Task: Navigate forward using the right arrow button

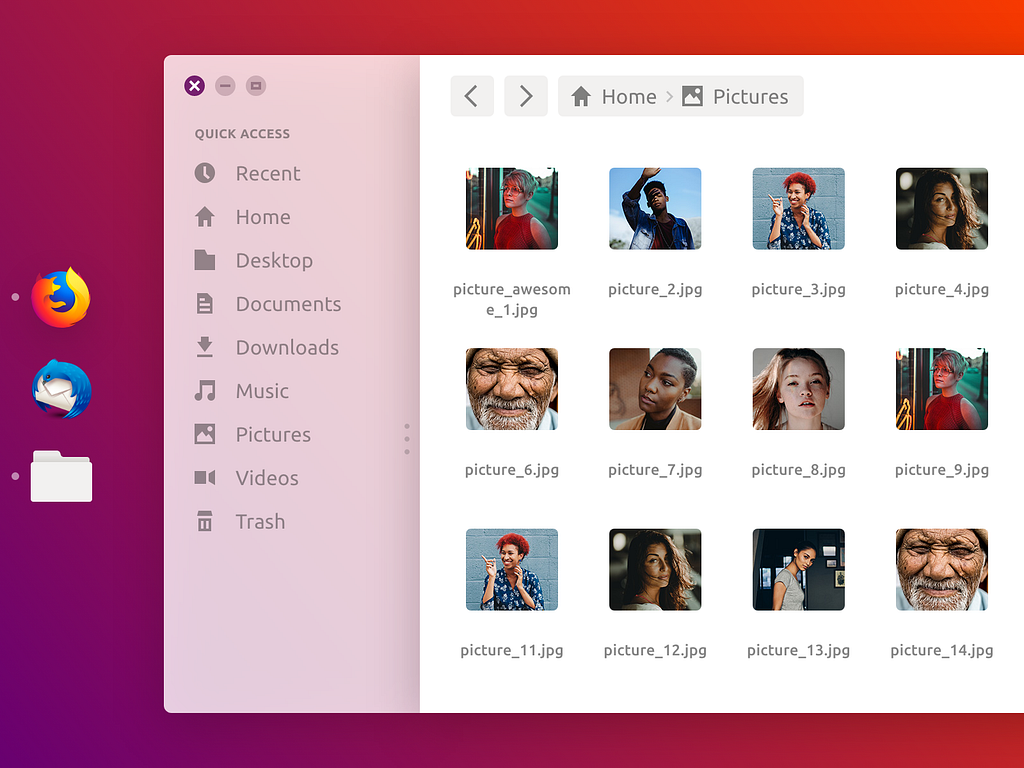Action: click(x=526, y=96)
